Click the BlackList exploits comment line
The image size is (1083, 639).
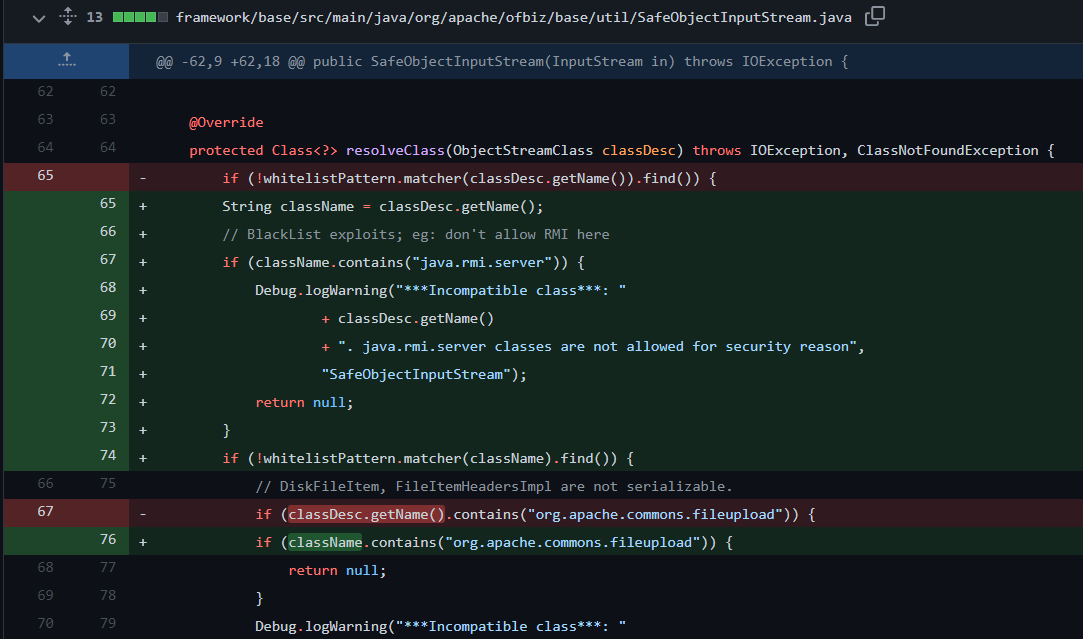[415, 233]
